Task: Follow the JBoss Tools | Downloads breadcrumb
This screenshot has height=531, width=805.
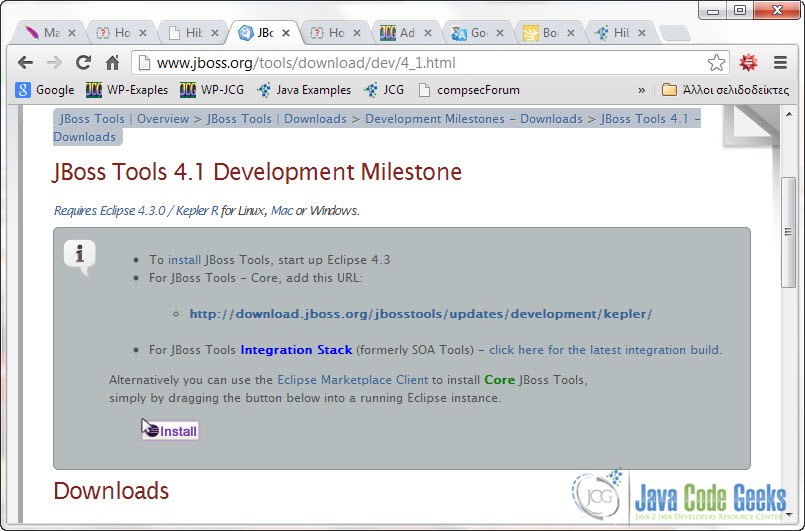Action: click(277, 119)
